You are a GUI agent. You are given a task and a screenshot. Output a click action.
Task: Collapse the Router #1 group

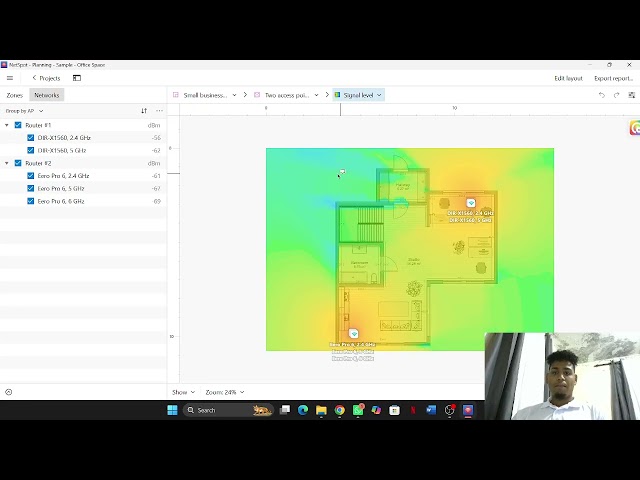[x=7, y=125]
